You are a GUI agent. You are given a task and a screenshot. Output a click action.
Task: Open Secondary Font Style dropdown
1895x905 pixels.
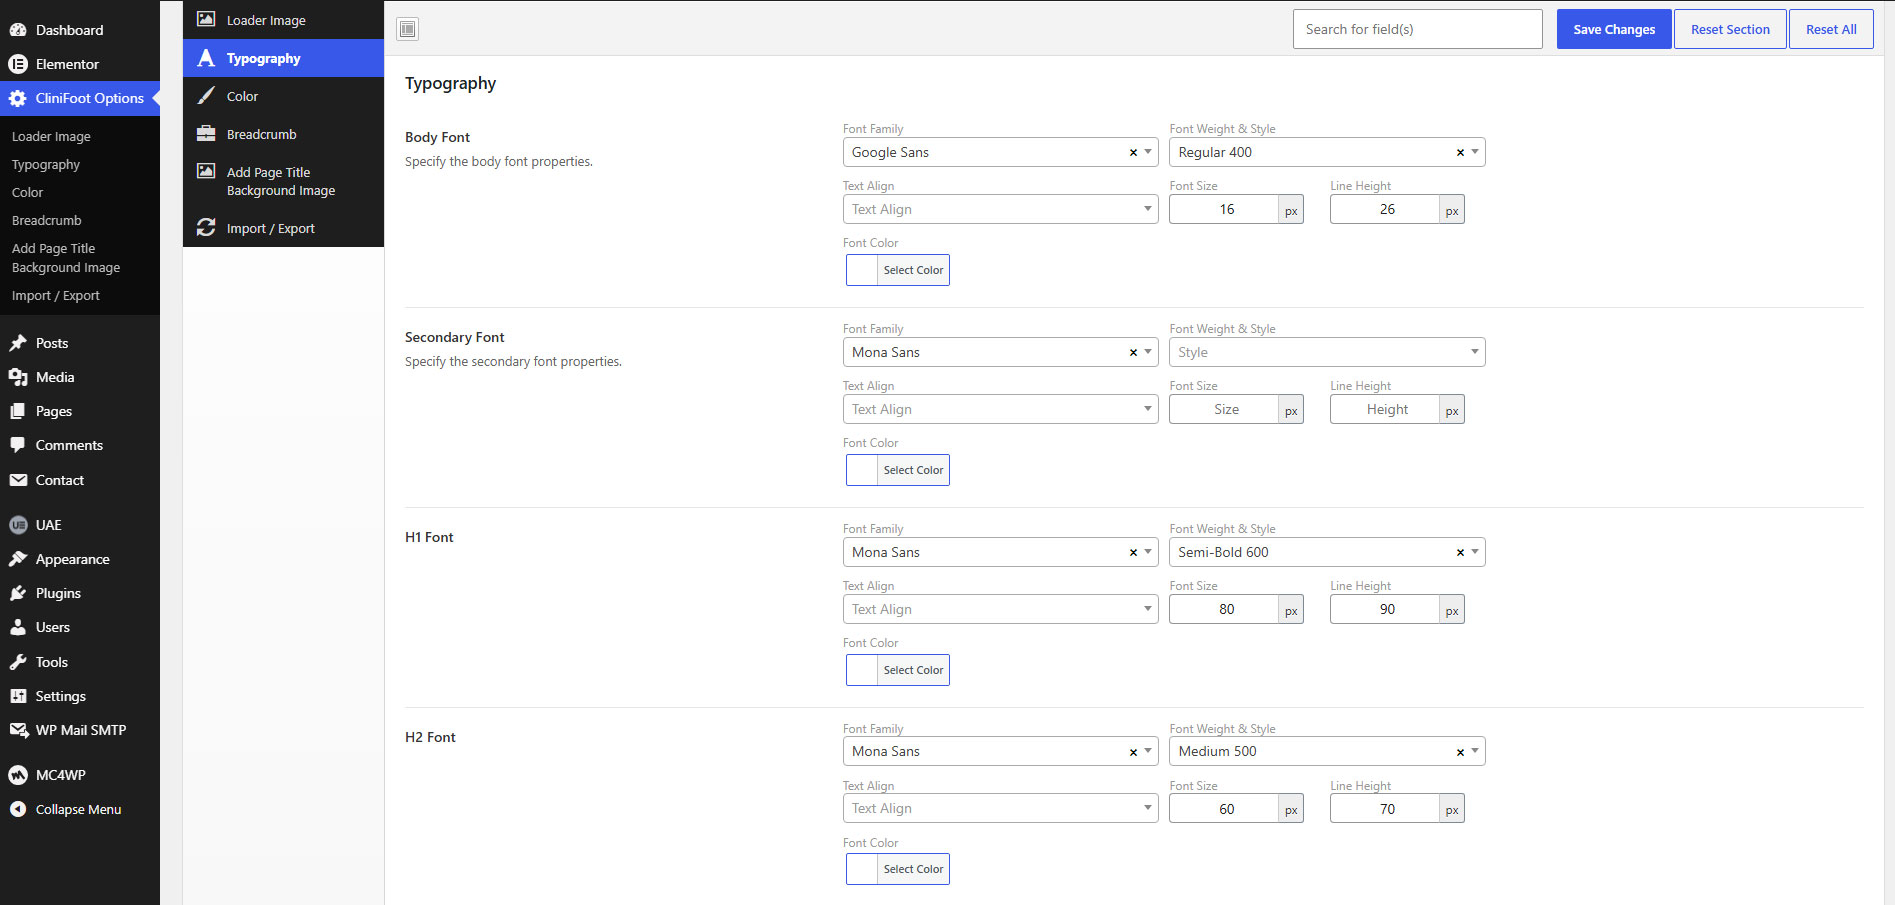[1327, 352]
